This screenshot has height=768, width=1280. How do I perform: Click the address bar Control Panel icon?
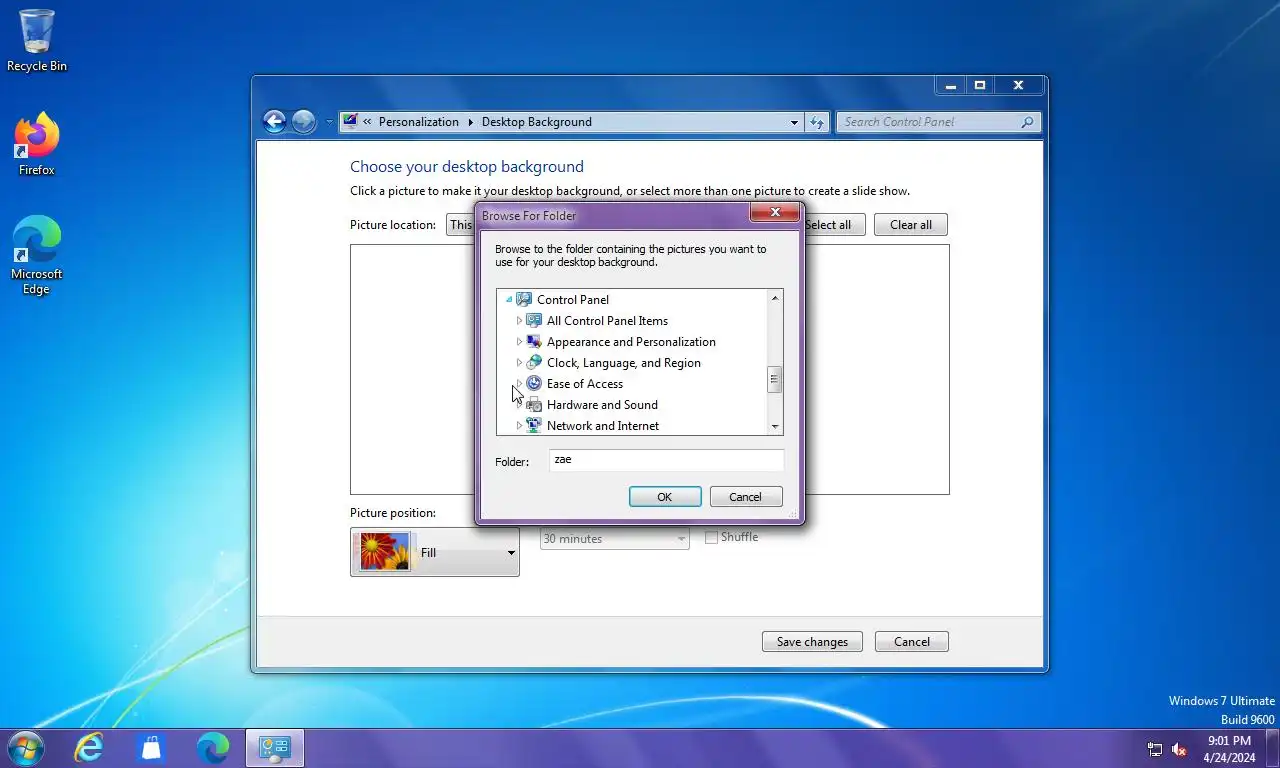350,122
